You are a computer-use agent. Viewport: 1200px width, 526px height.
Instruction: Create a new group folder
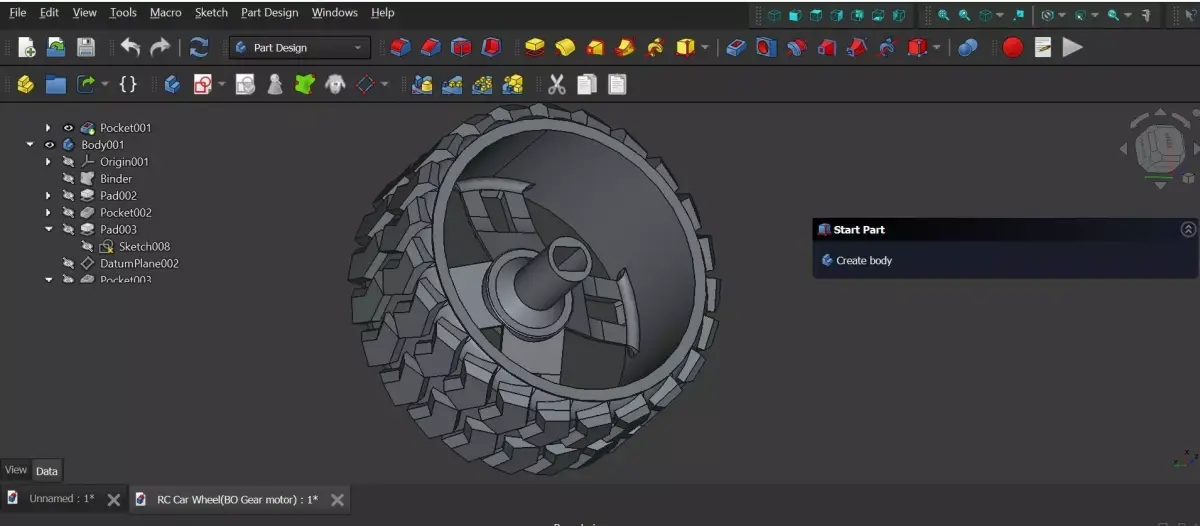(56, 85)
